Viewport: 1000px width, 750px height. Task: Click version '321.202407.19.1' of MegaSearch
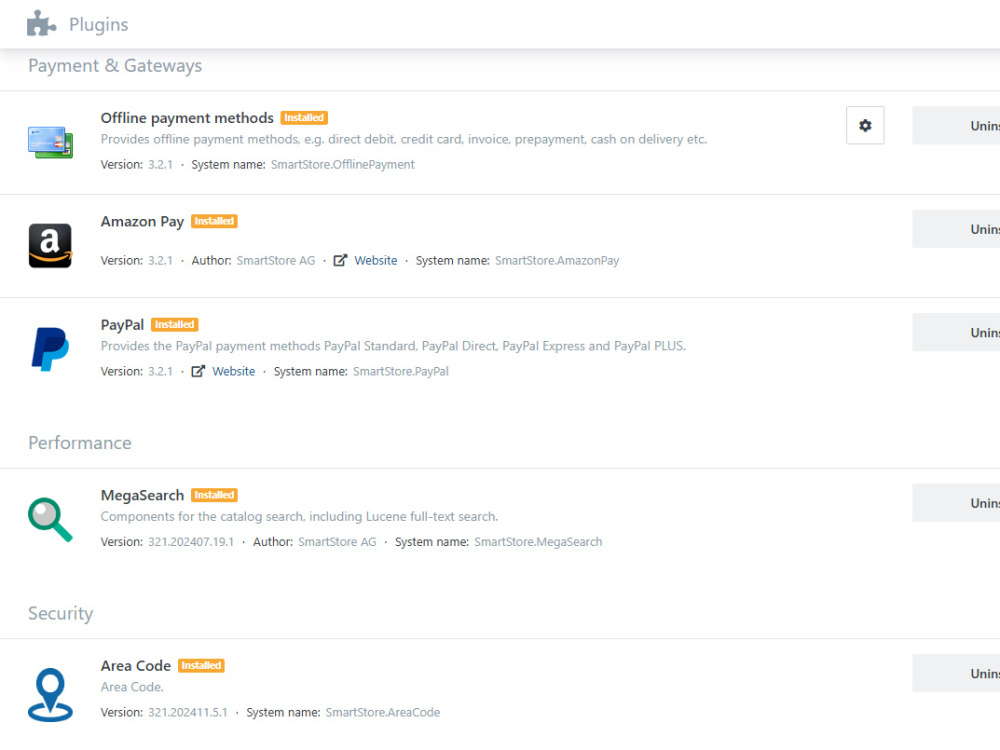[x=191, y=541]
